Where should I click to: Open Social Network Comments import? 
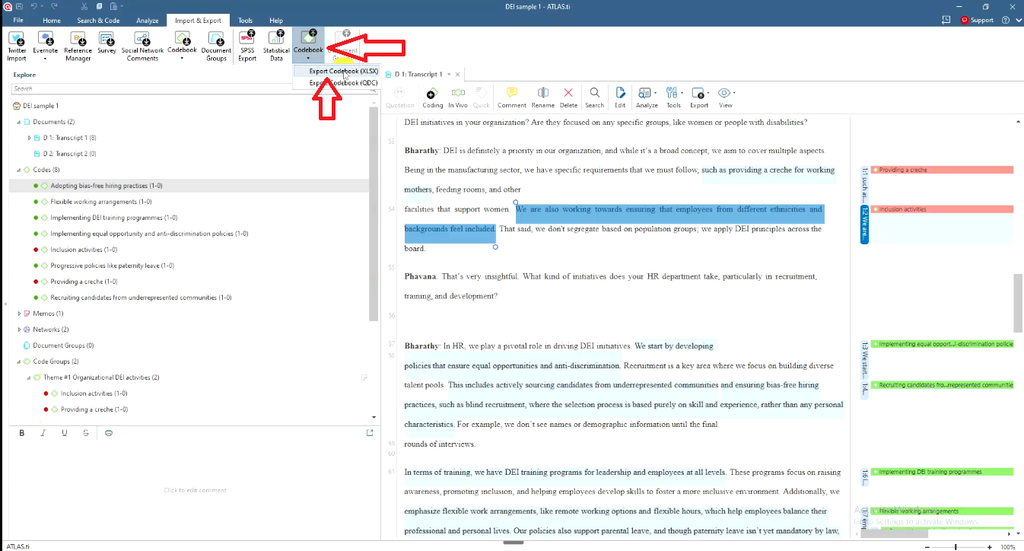pyautogui.click(x=142, y=46)
